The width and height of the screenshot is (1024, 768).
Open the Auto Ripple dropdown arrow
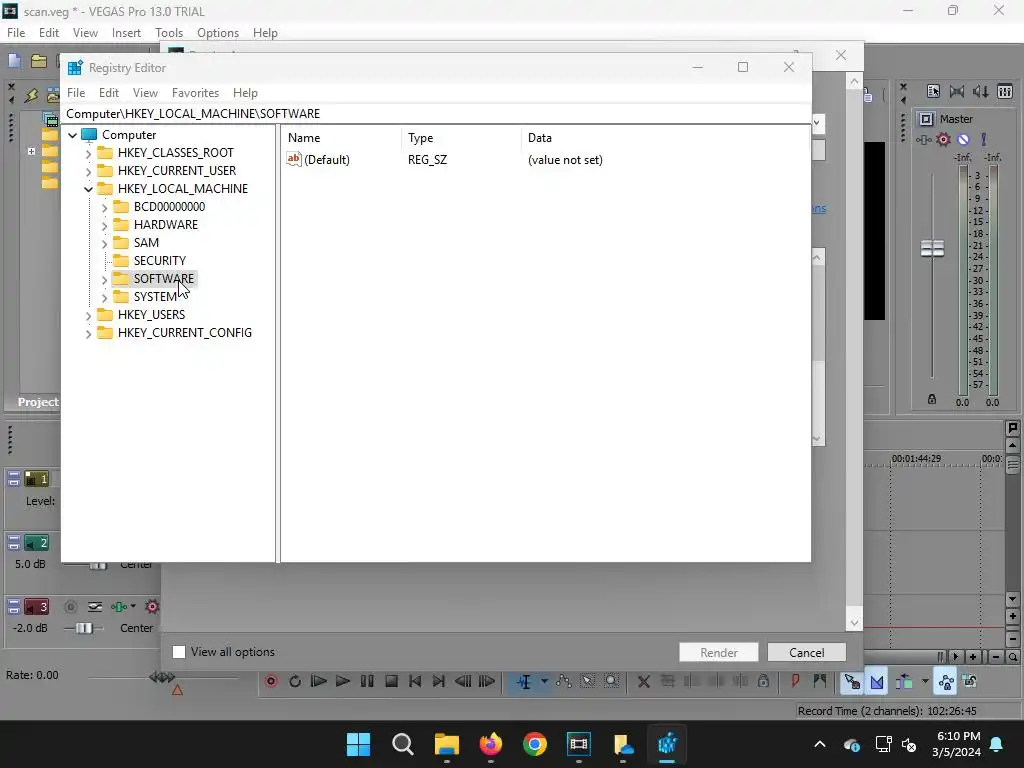(925, 681)
